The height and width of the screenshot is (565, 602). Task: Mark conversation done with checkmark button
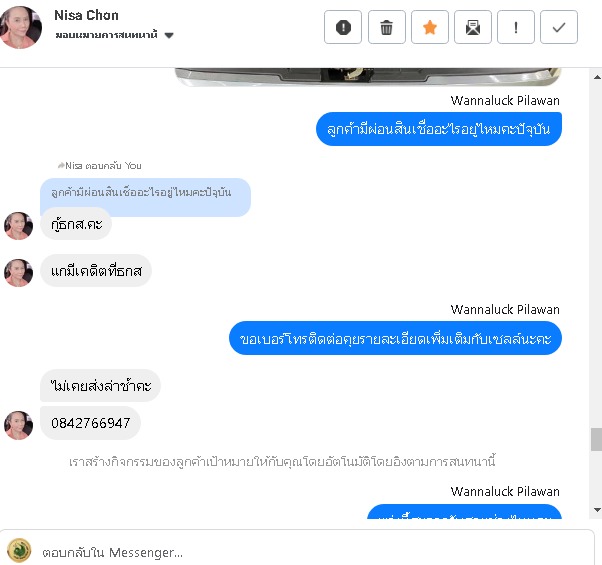point(559,27)
